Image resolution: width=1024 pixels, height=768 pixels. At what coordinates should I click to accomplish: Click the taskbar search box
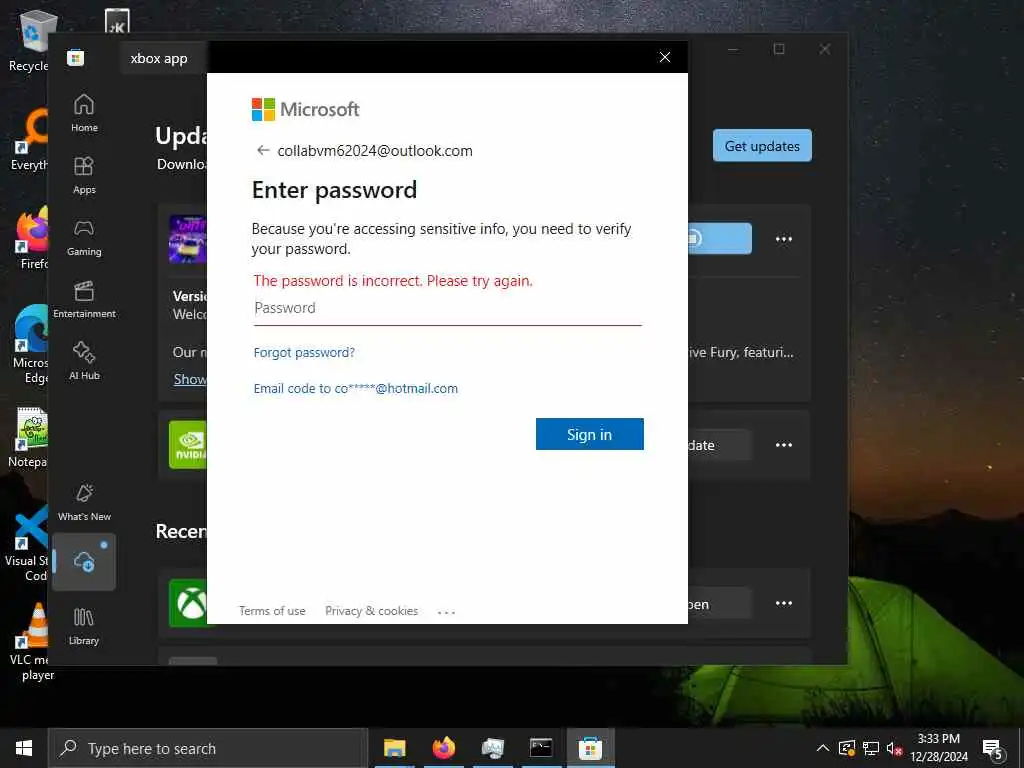pyautogui.click(x=208, y=748)
